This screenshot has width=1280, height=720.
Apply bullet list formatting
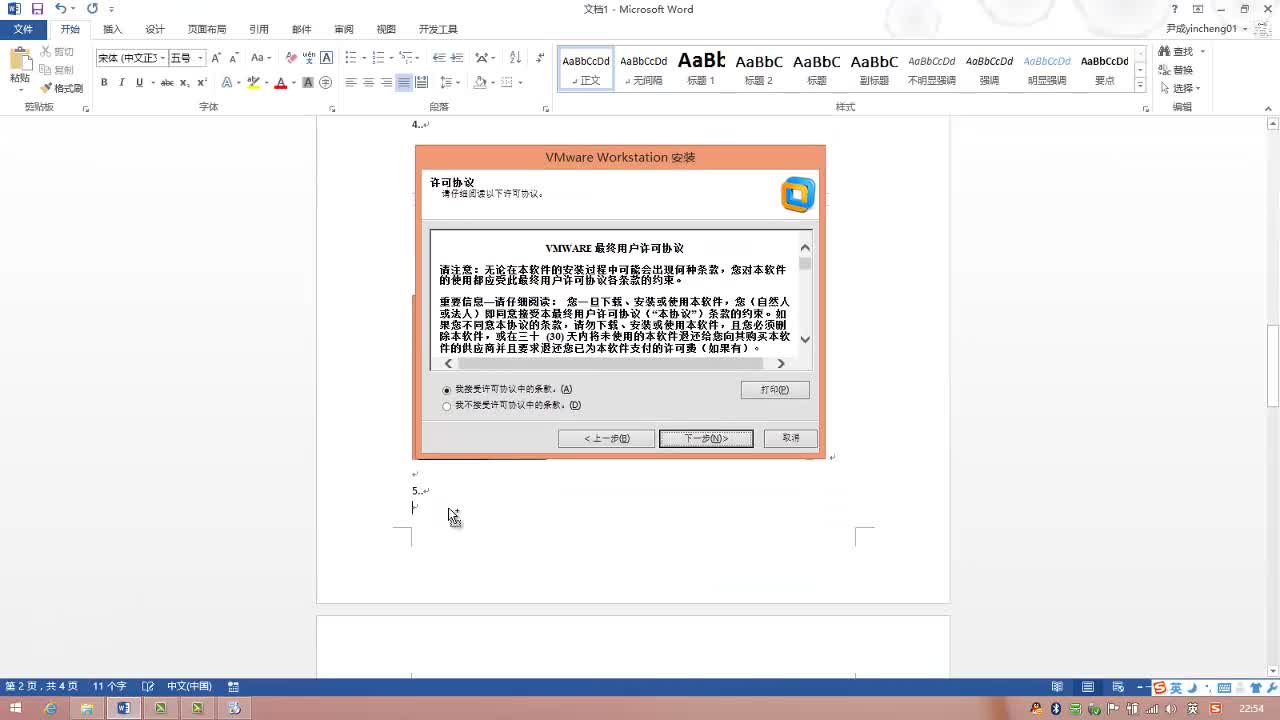pos(351,58)
